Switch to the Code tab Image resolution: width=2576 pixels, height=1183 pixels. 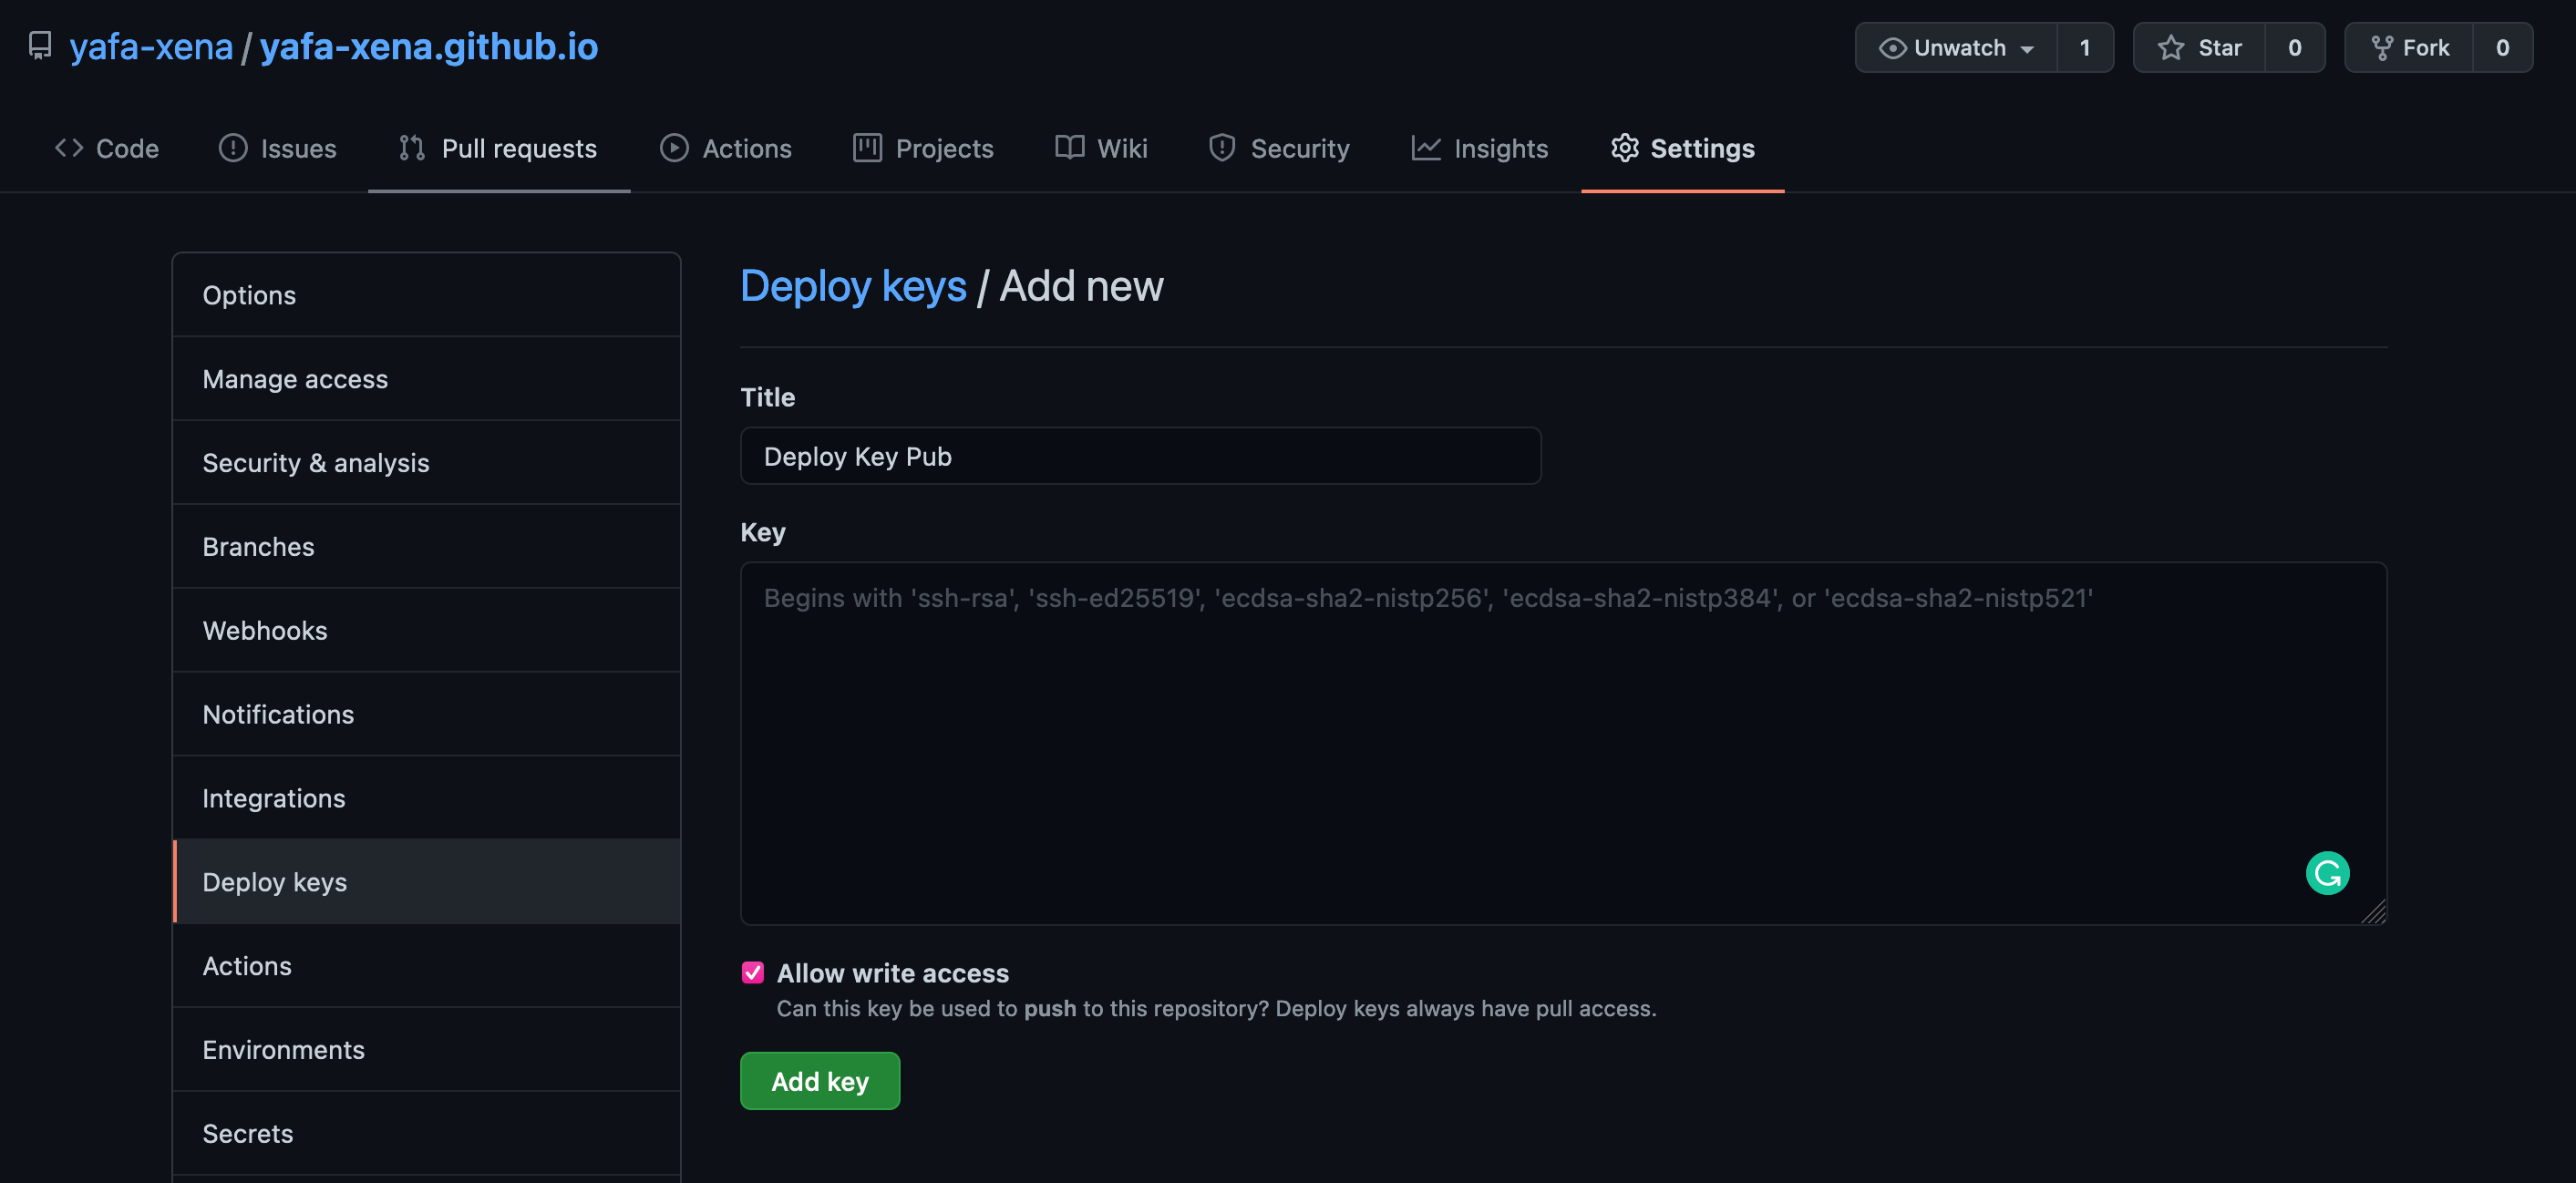(x=107, y=148)
